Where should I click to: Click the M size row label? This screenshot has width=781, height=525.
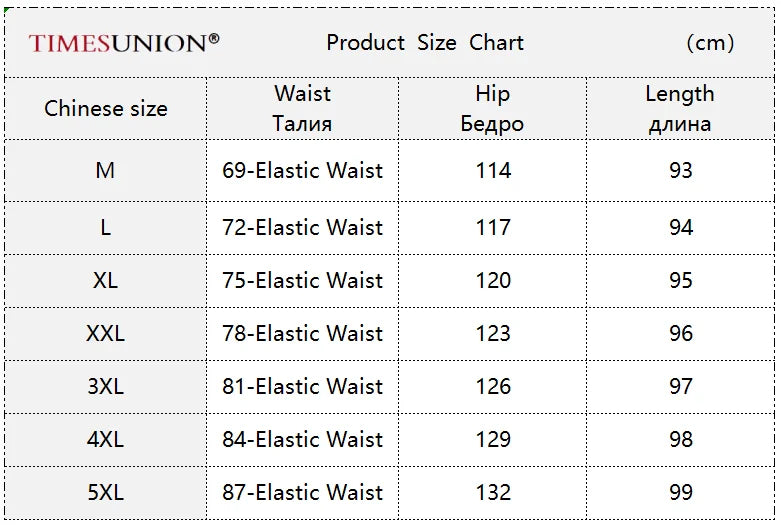[105, 171]
